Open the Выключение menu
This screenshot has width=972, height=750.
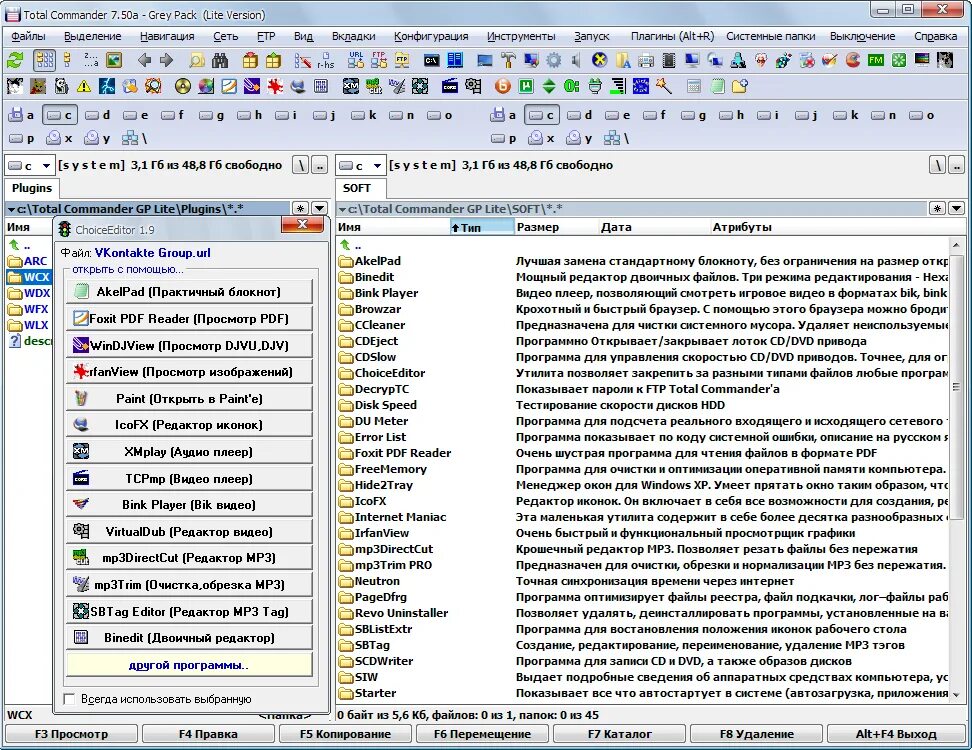pyautogui.click(x=862, y=36)
